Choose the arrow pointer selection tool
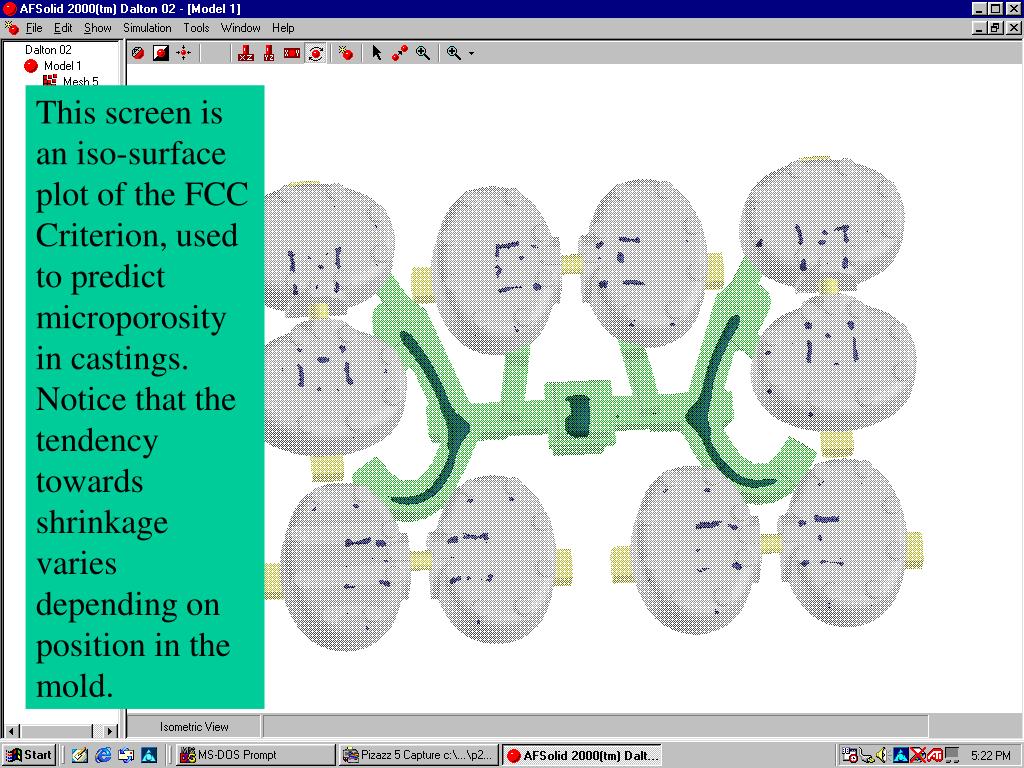 coord(376,53)
